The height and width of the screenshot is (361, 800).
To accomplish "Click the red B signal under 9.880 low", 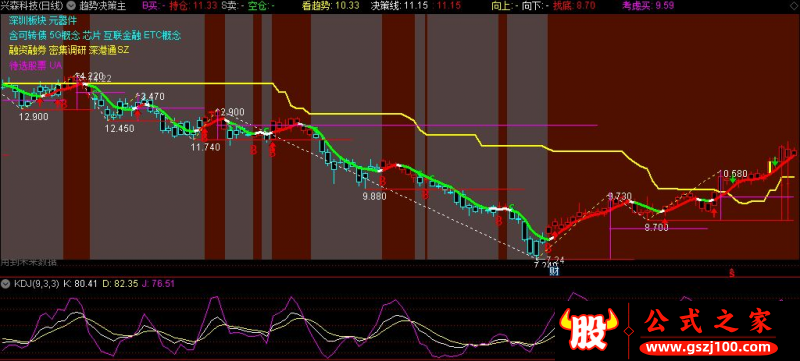I will [382, 181].
